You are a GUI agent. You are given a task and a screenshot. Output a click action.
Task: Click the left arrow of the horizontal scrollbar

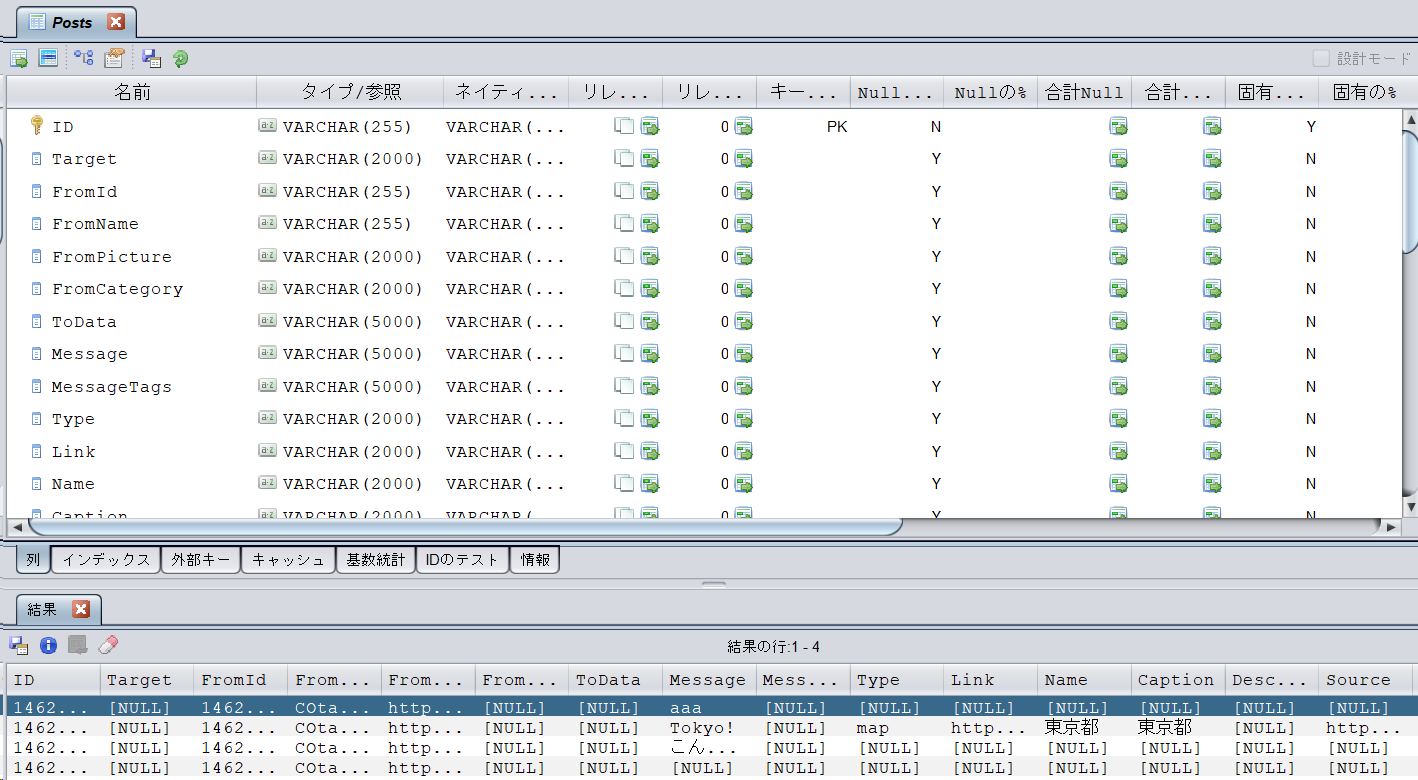pyautogui.click(x=17, y=526)
